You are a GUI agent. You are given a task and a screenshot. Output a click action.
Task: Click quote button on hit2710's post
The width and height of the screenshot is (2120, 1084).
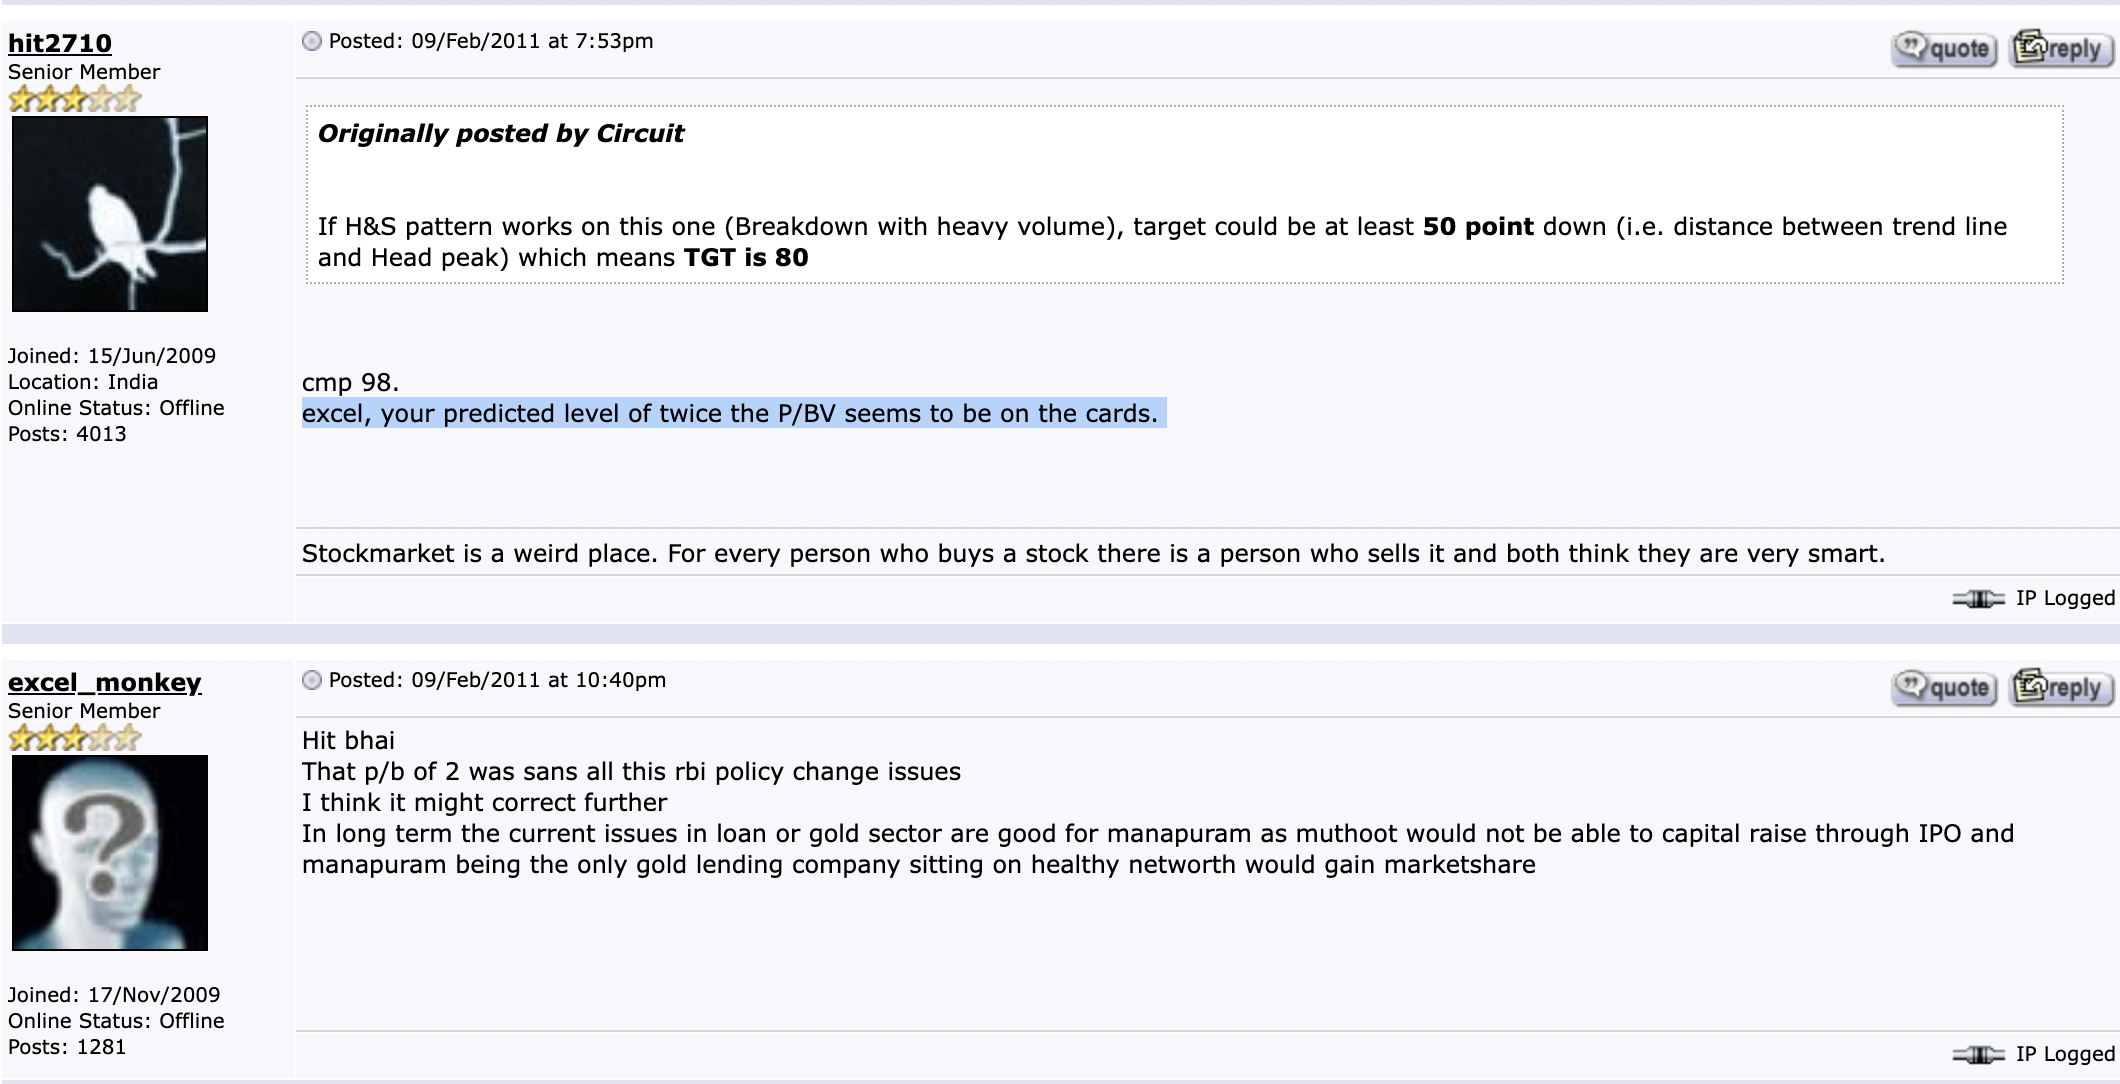coord(1943,48)
